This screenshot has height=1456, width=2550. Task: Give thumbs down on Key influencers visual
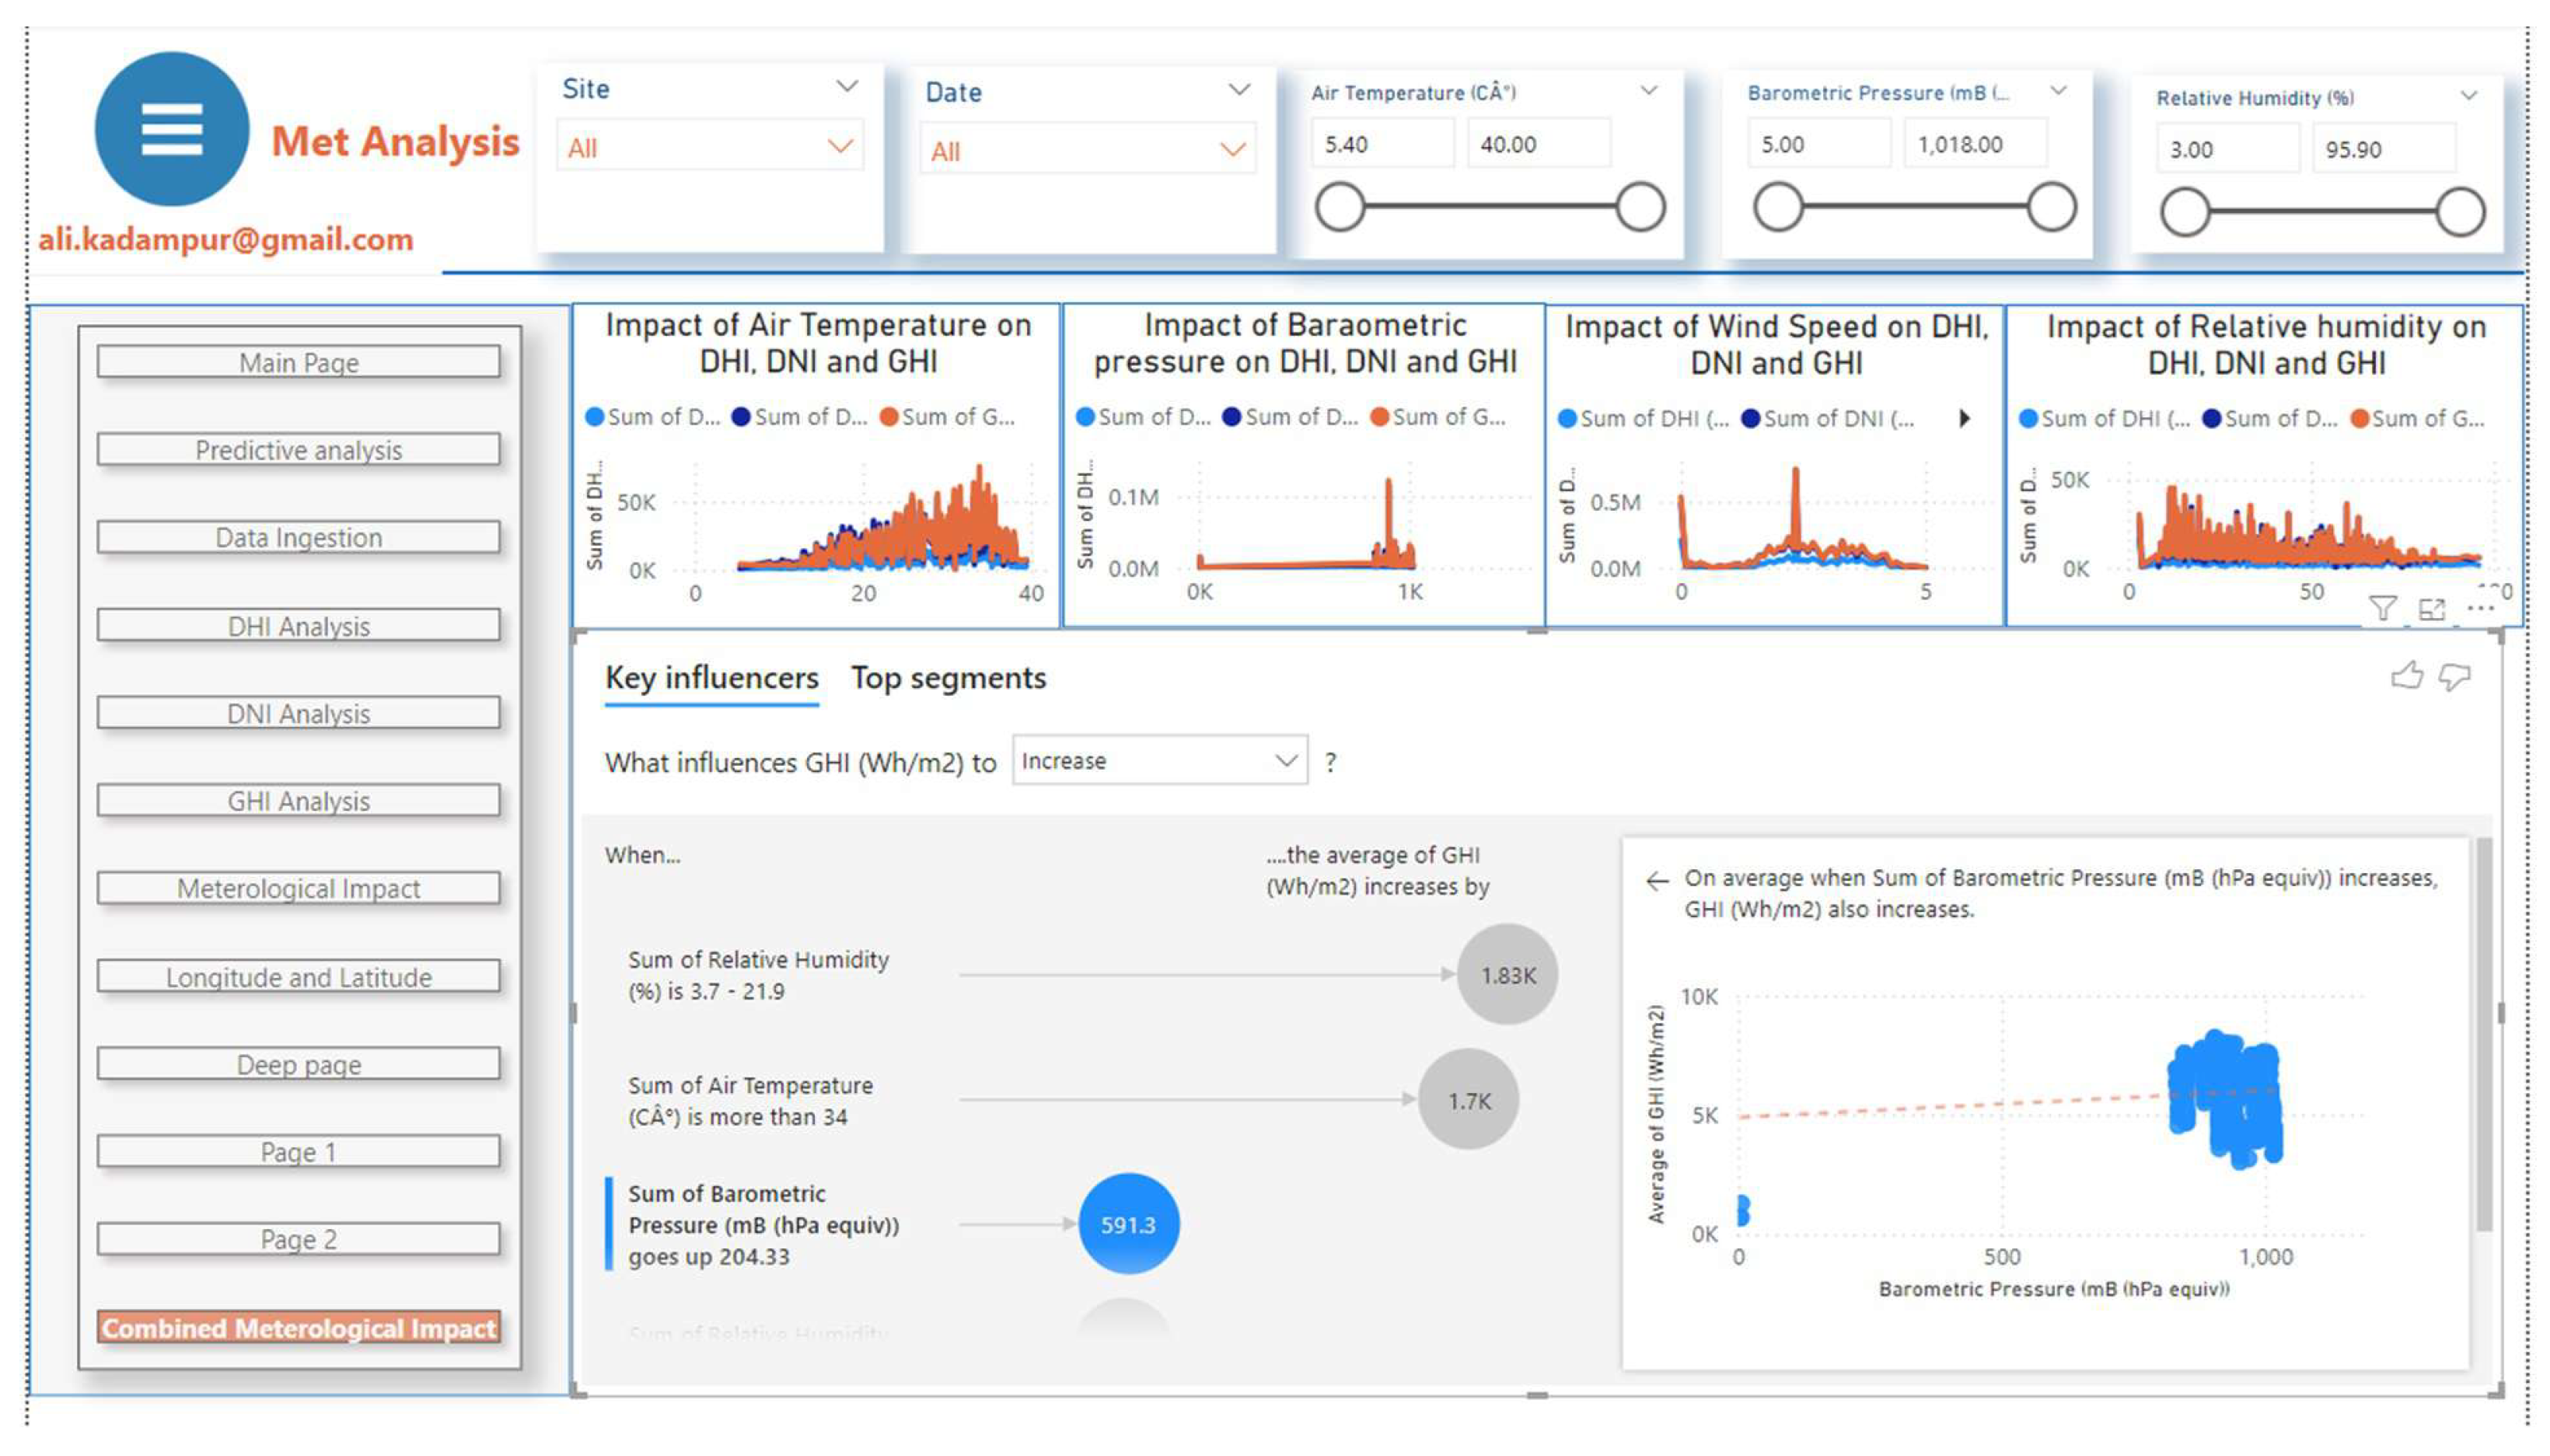pos(2456,678)
